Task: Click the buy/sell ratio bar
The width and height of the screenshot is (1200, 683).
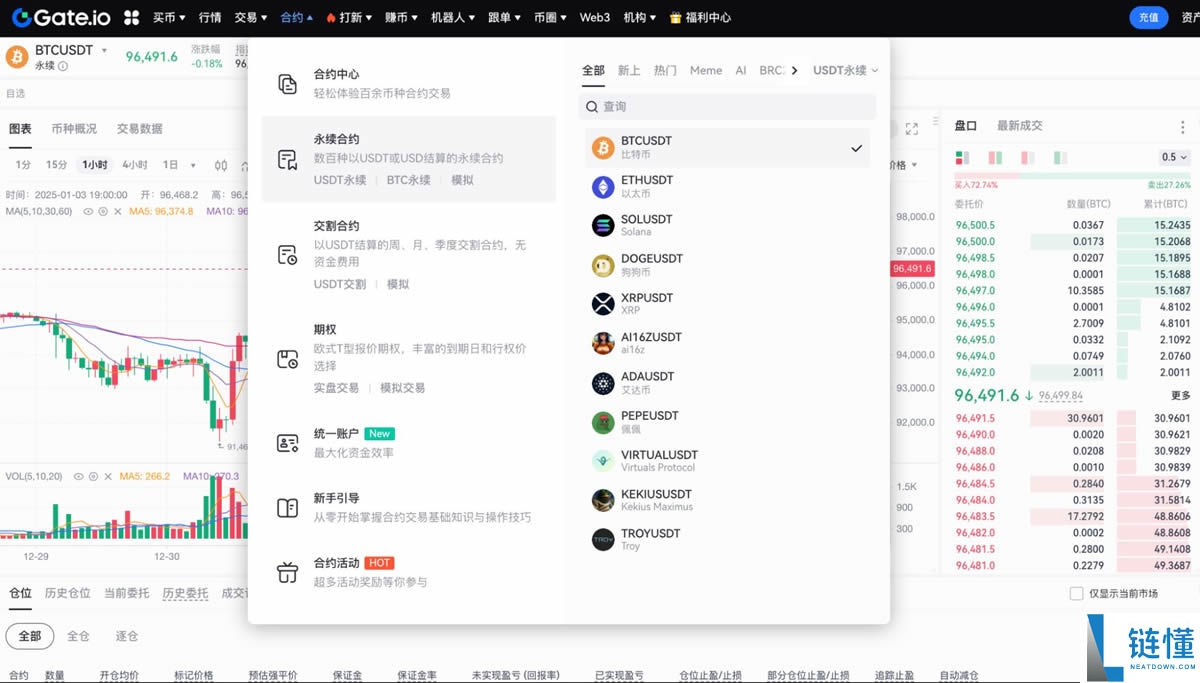Action: pyautogui.click(x=1073, y=177)
